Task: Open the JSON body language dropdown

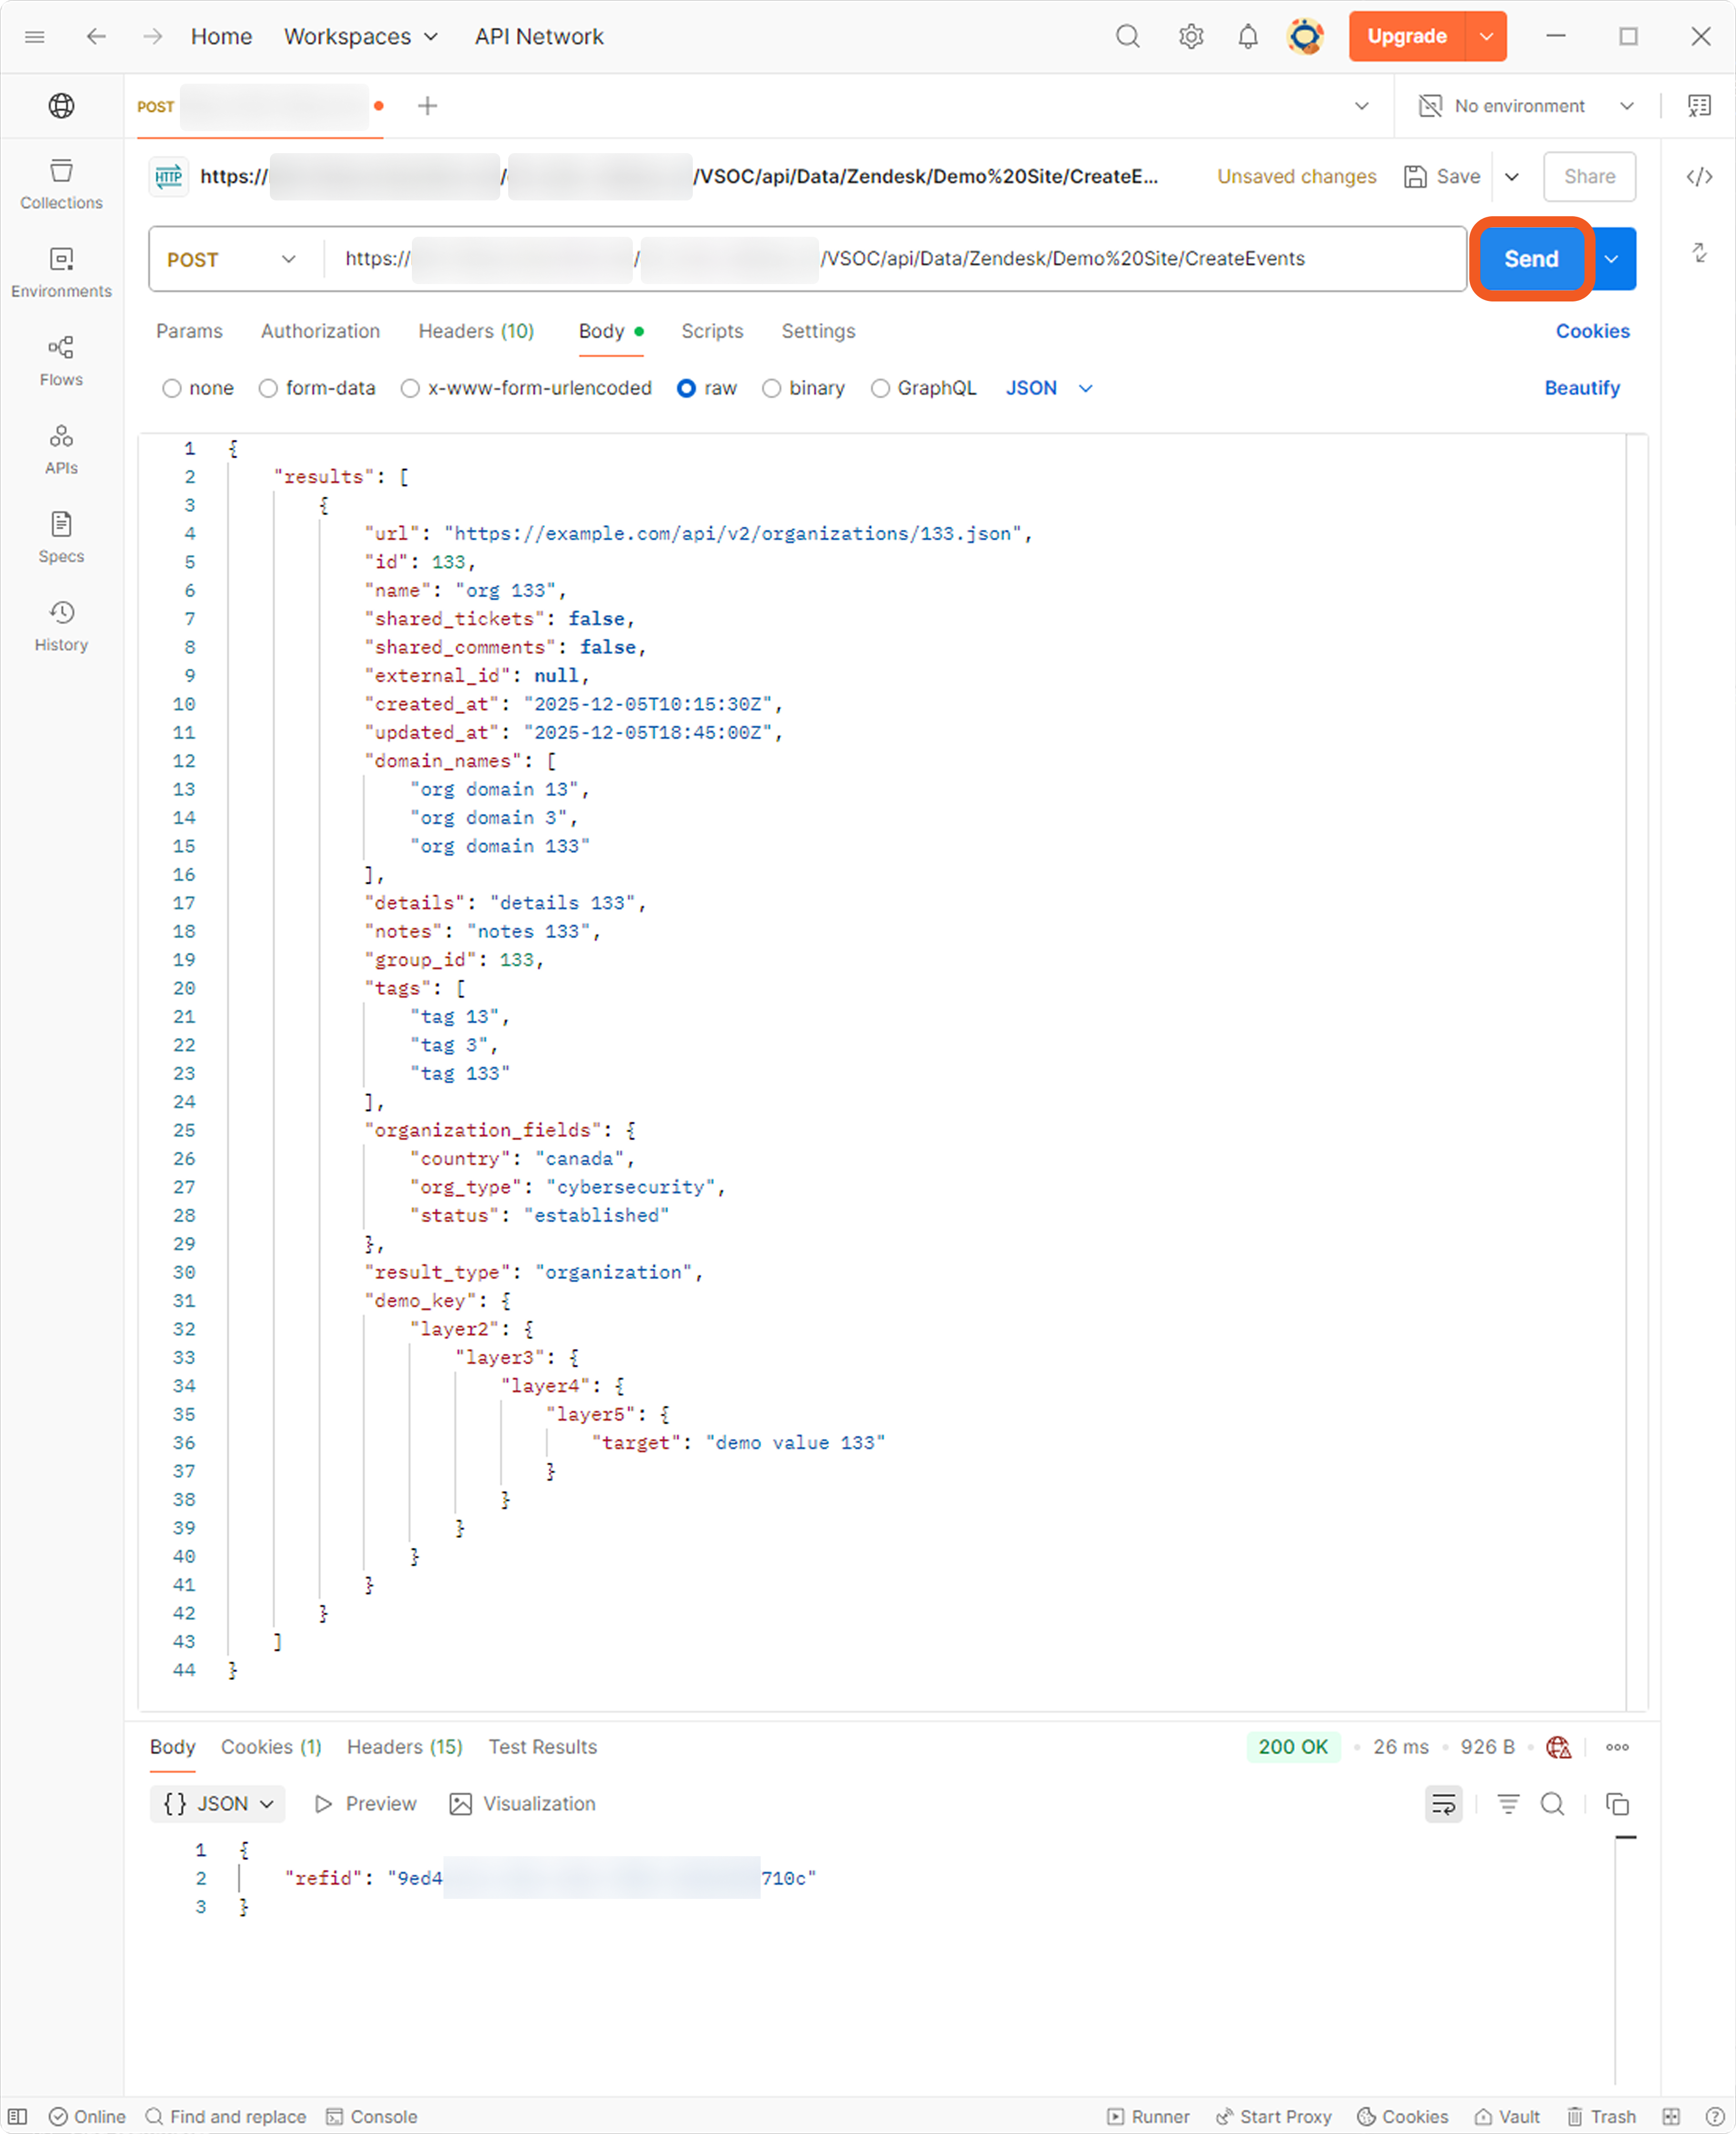Action: 1048,388
